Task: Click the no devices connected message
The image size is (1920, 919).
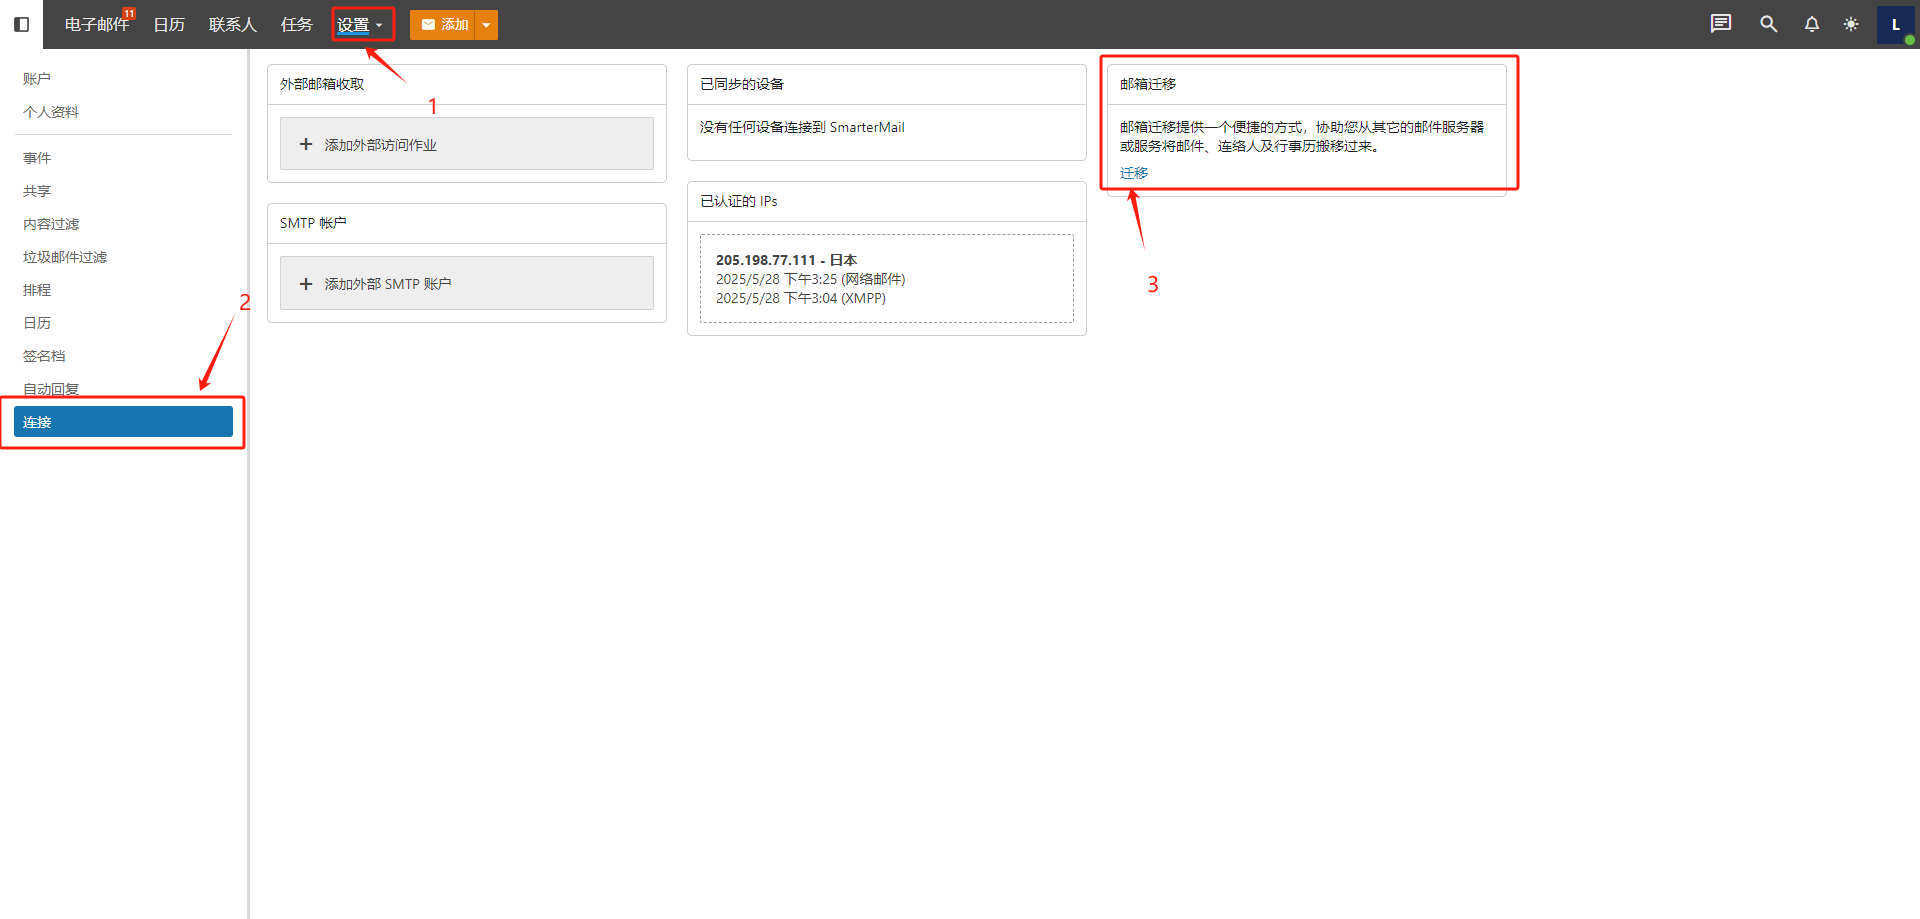Action: (x=802, y=127)
